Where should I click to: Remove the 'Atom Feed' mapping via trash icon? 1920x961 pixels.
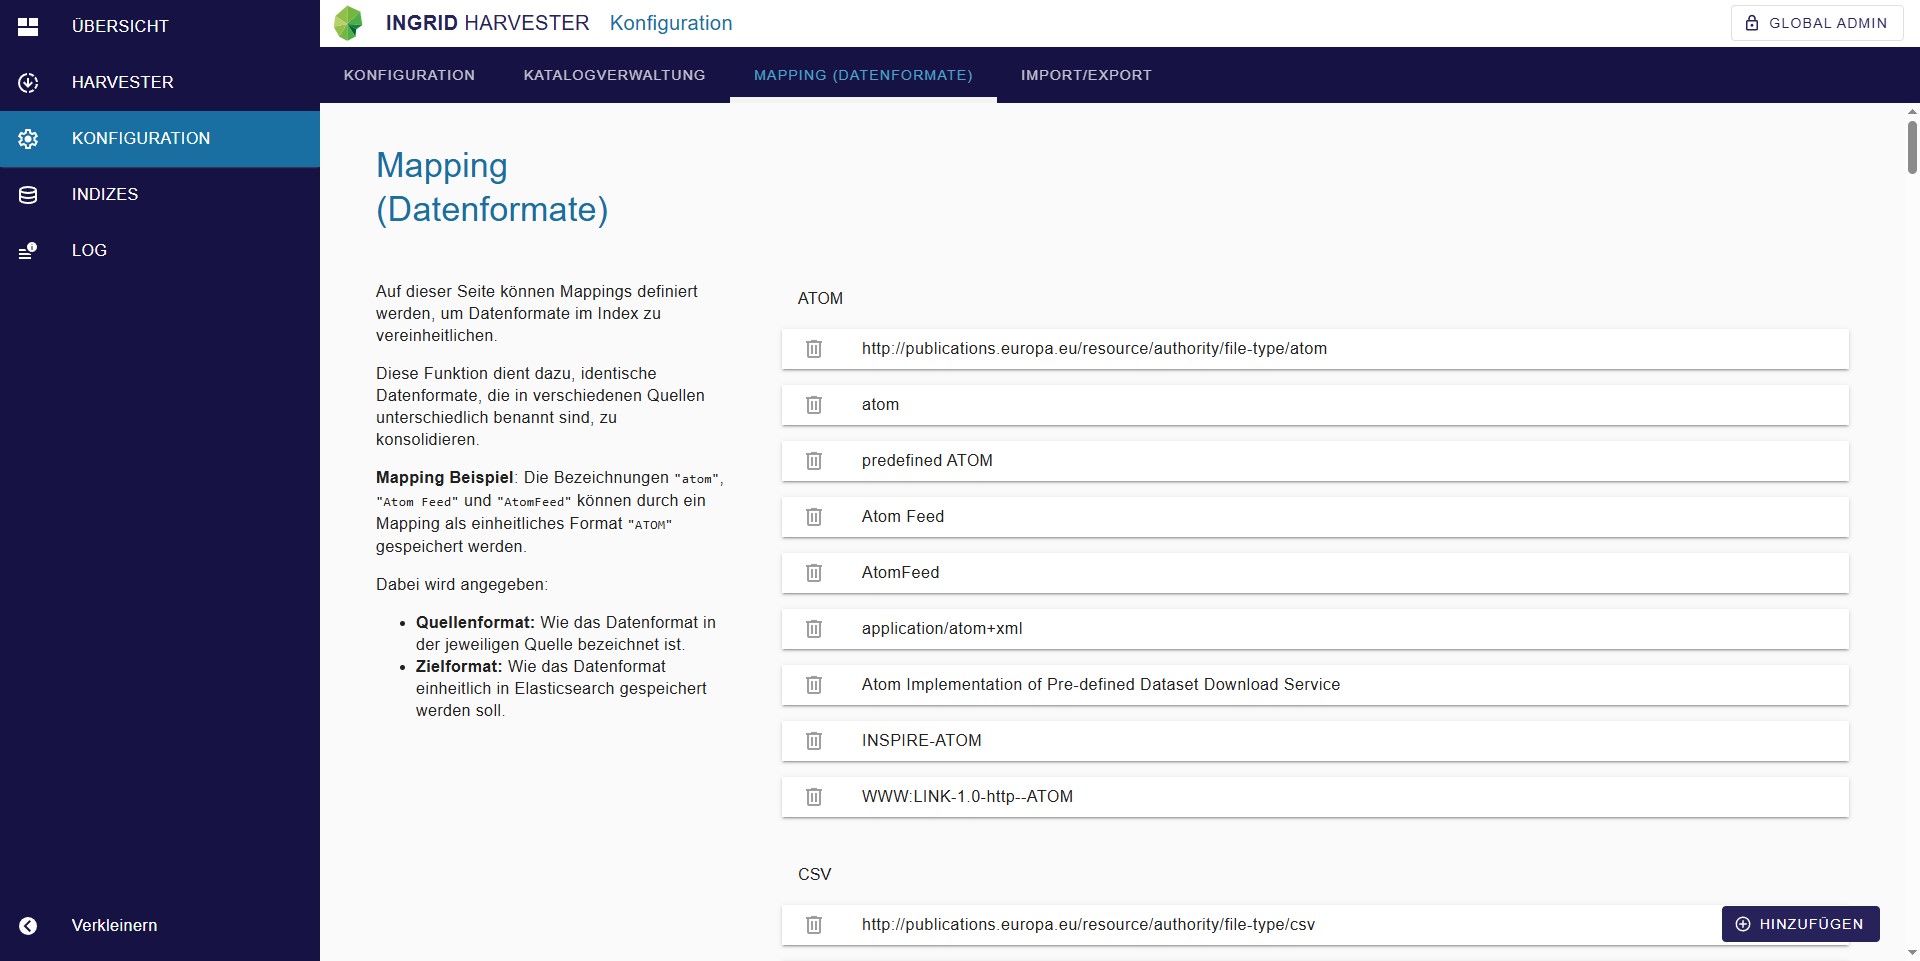click(x=814, y=517)
